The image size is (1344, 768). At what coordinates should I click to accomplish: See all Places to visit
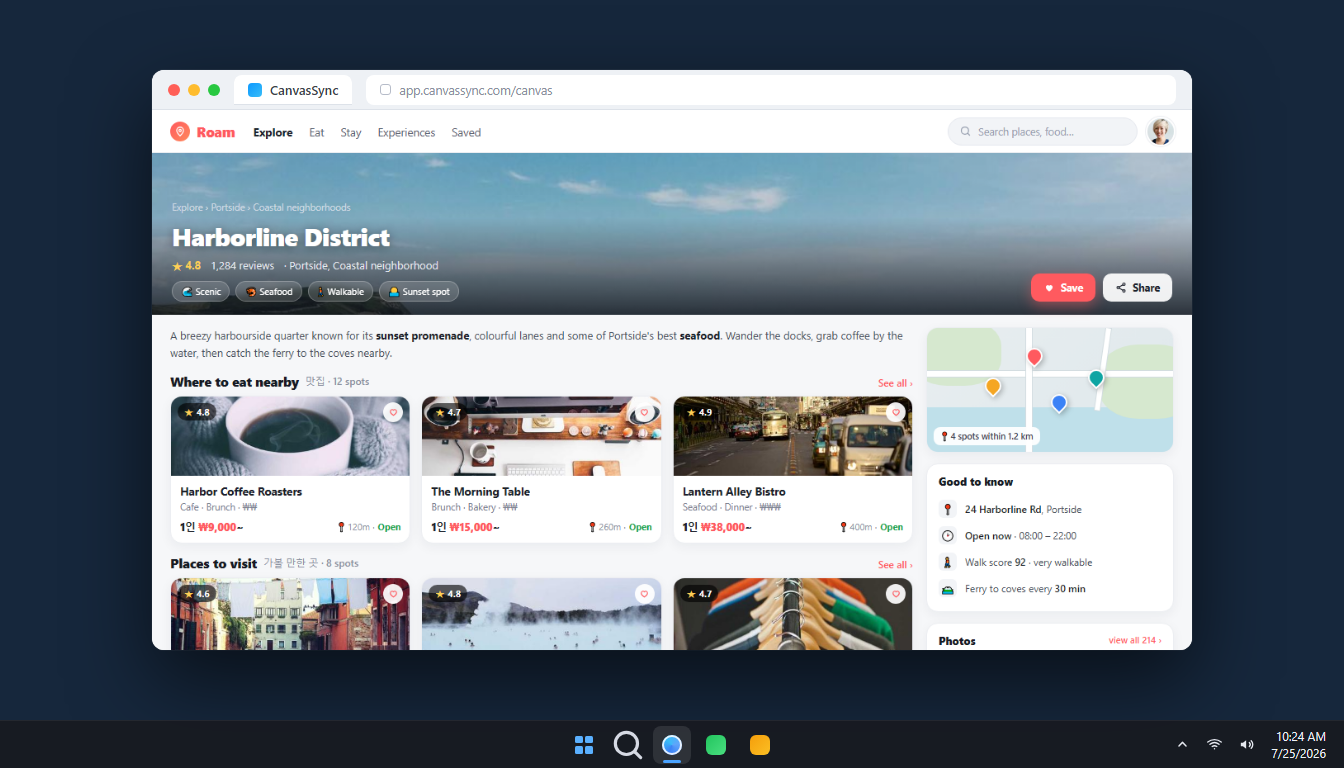[x=895, y=565]
